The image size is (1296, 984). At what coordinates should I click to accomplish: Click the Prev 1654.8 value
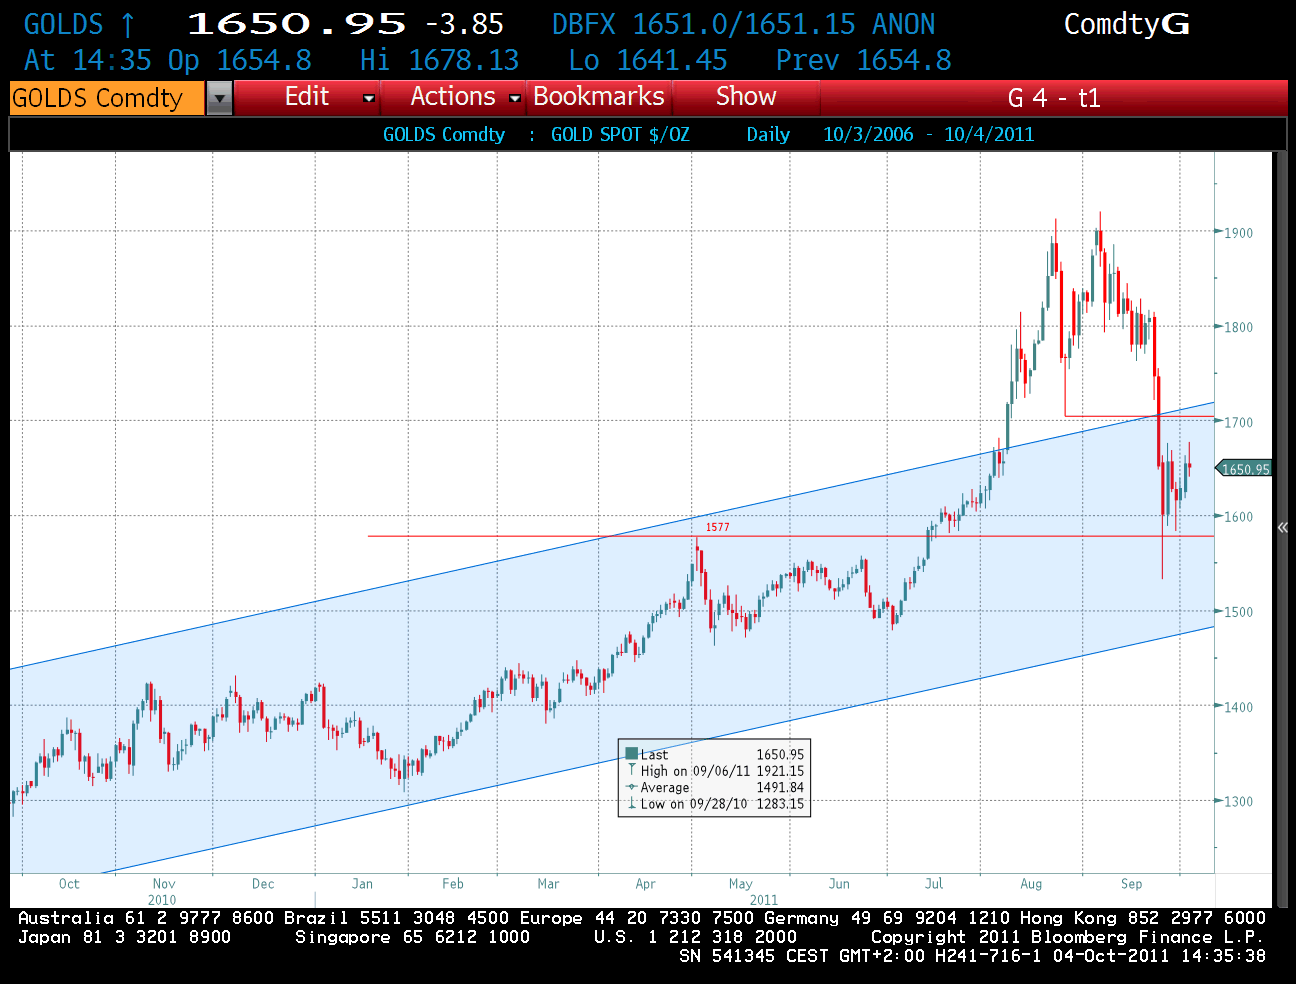point(864,61)
